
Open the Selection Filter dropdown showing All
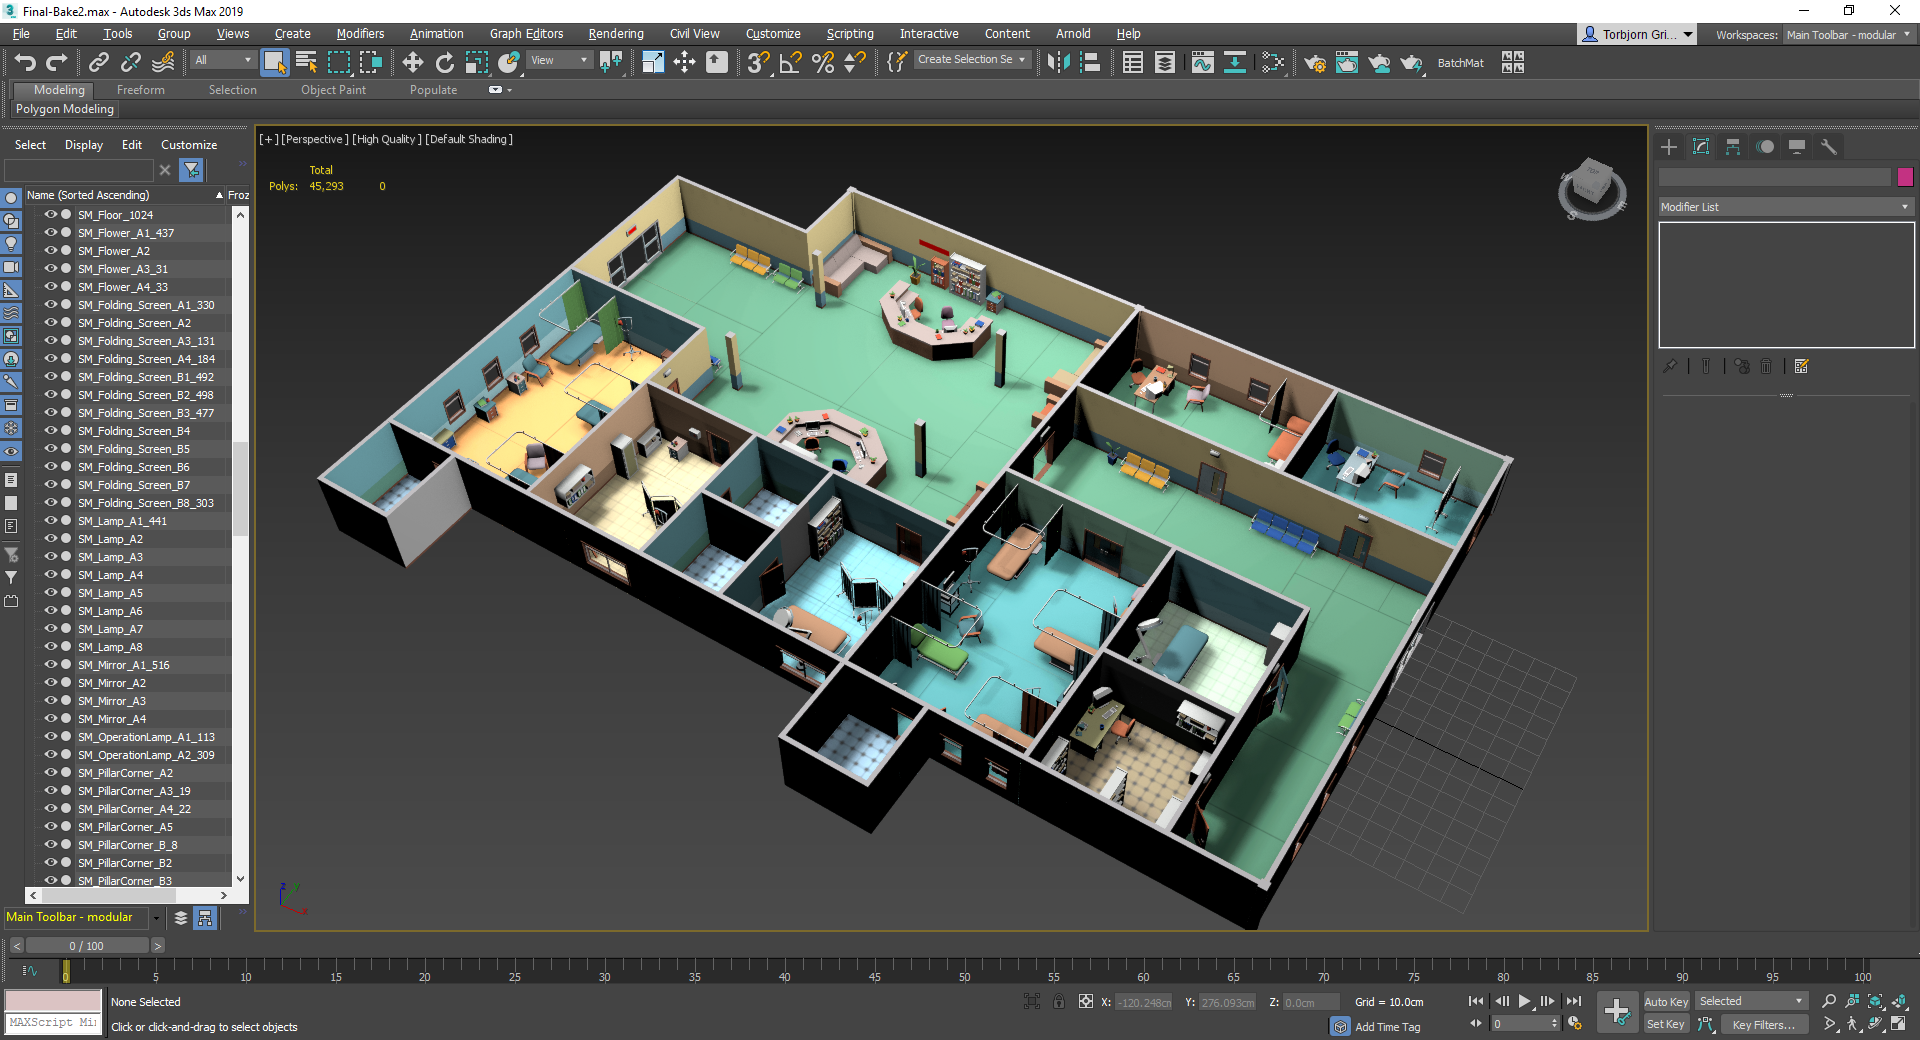(222, 60)
